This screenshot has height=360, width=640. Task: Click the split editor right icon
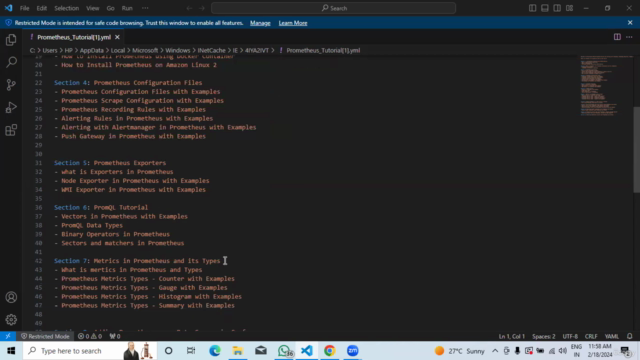pos(617,37)
